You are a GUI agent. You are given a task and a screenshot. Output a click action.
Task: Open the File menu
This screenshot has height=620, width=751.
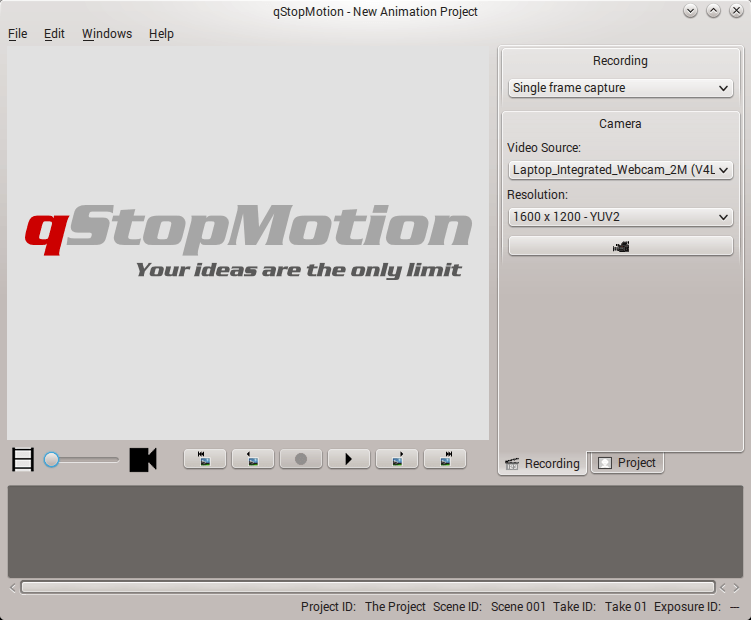[18, 34]
